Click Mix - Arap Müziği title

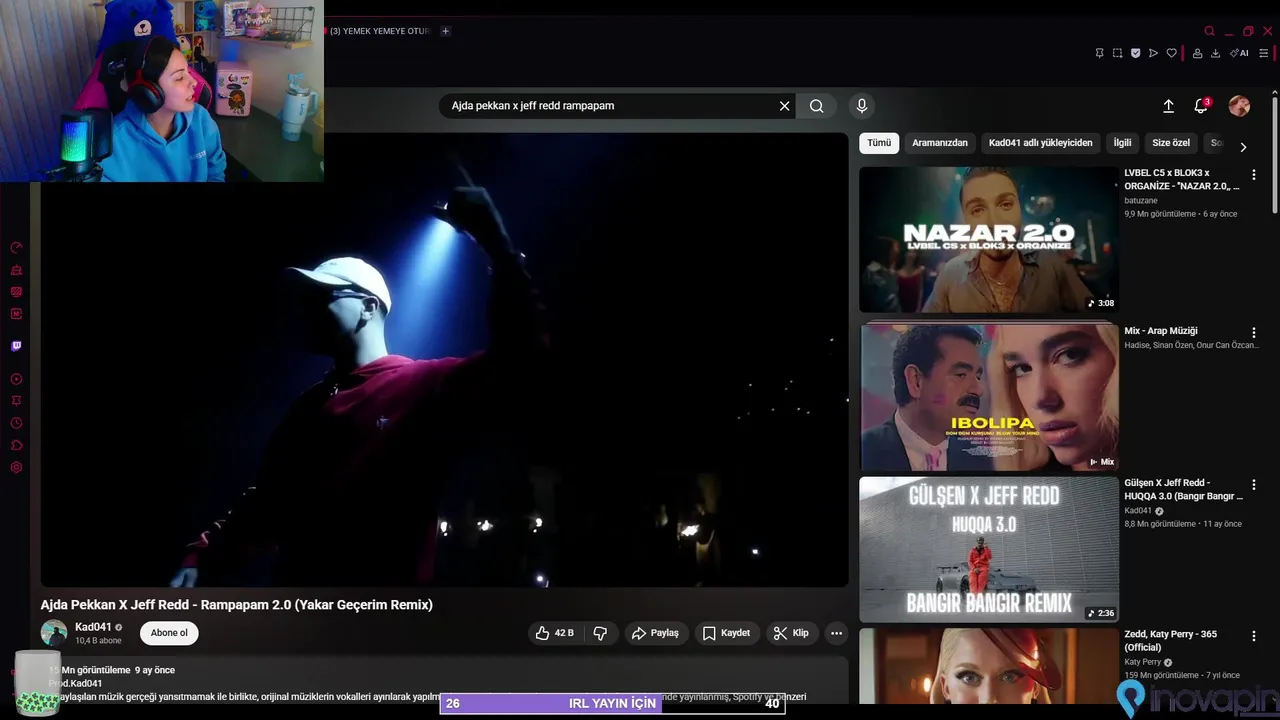coord(1160,331)
